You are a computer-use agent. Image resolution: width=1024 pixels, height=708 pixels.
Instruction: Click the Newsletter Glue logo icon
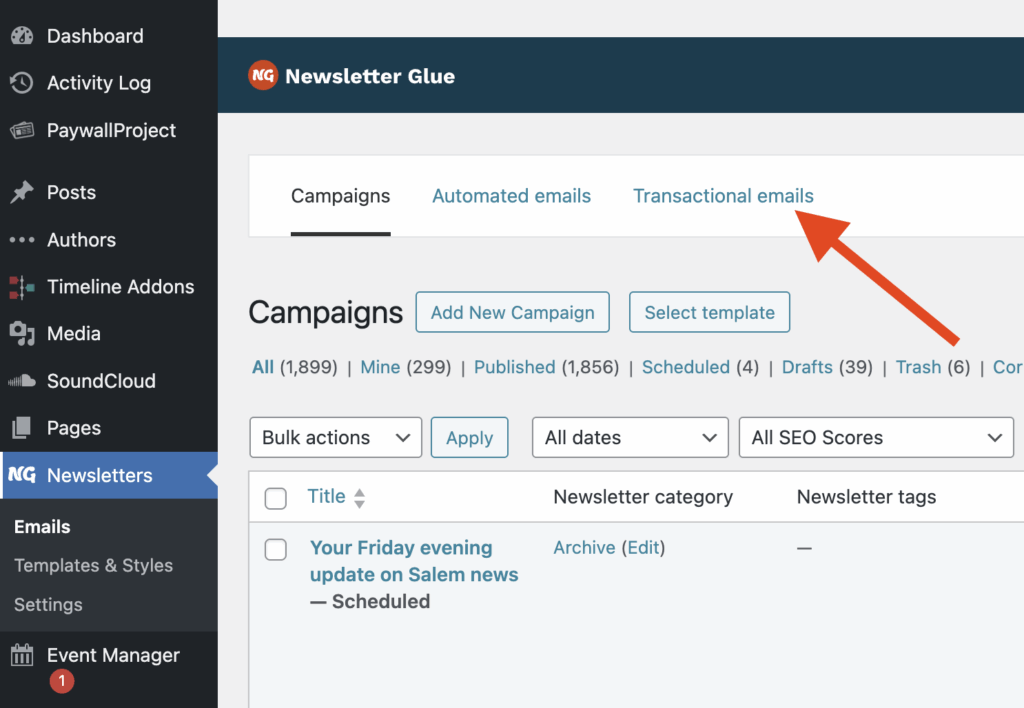pos(263,76)
